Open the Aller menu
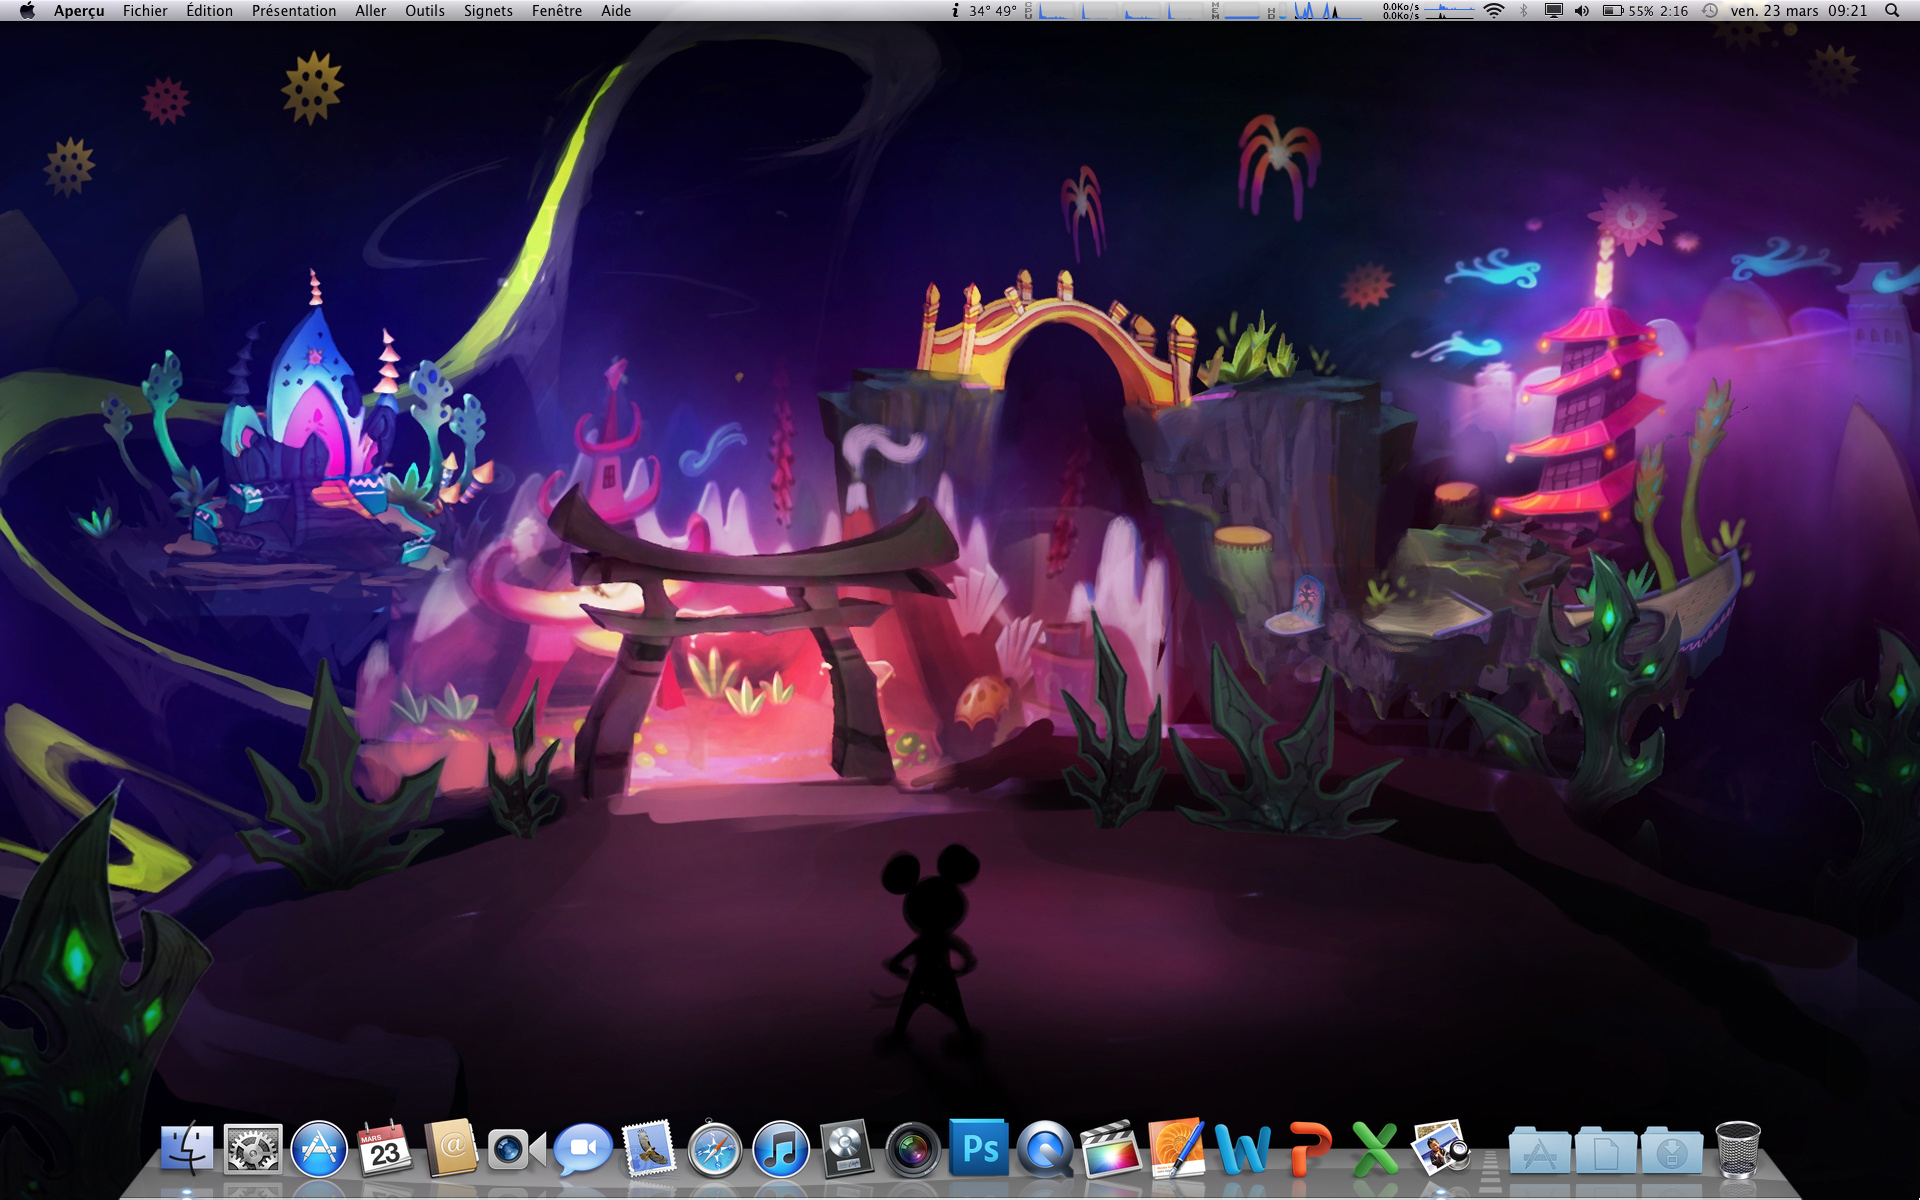The height and width of the screenshot is (1200, 1920). pyautogui.click(x=371, y=11)
